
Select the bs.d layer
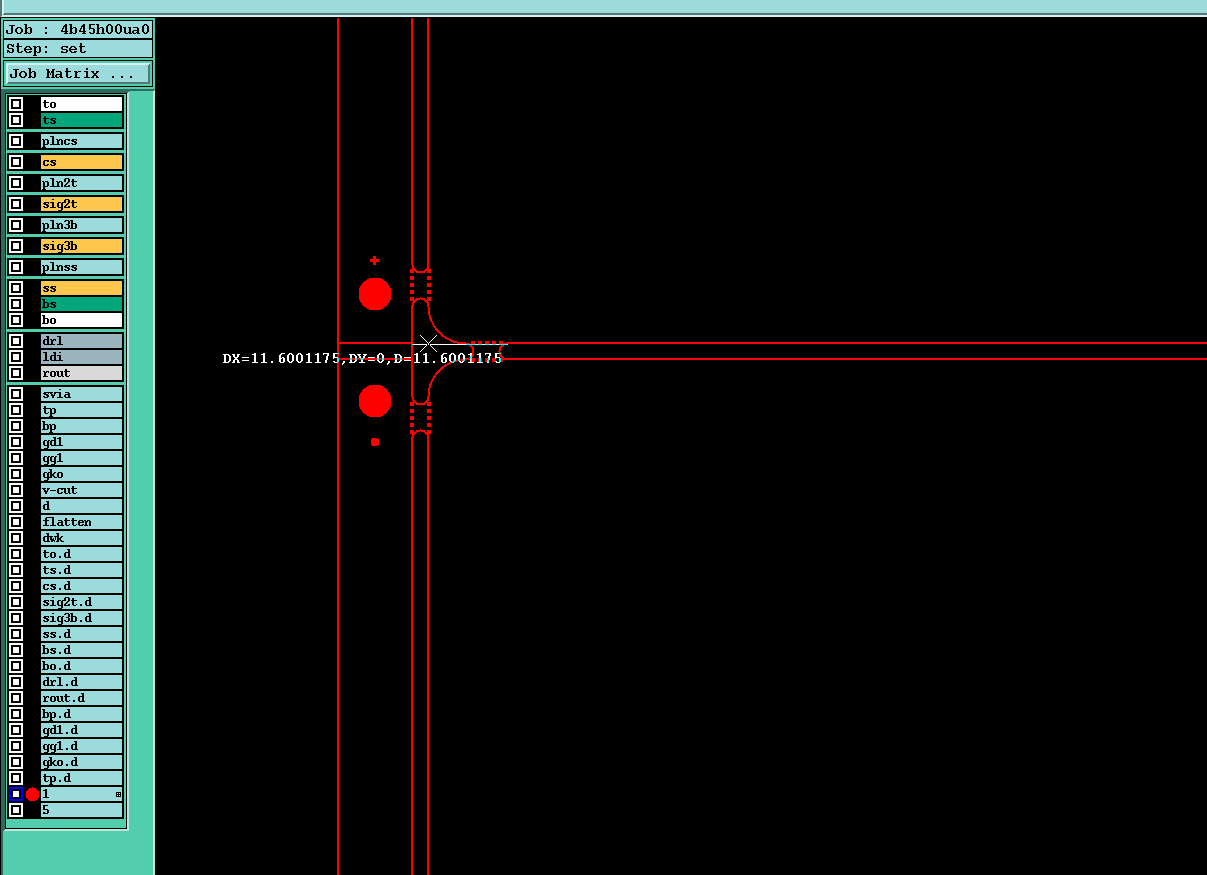pos(82,650)
